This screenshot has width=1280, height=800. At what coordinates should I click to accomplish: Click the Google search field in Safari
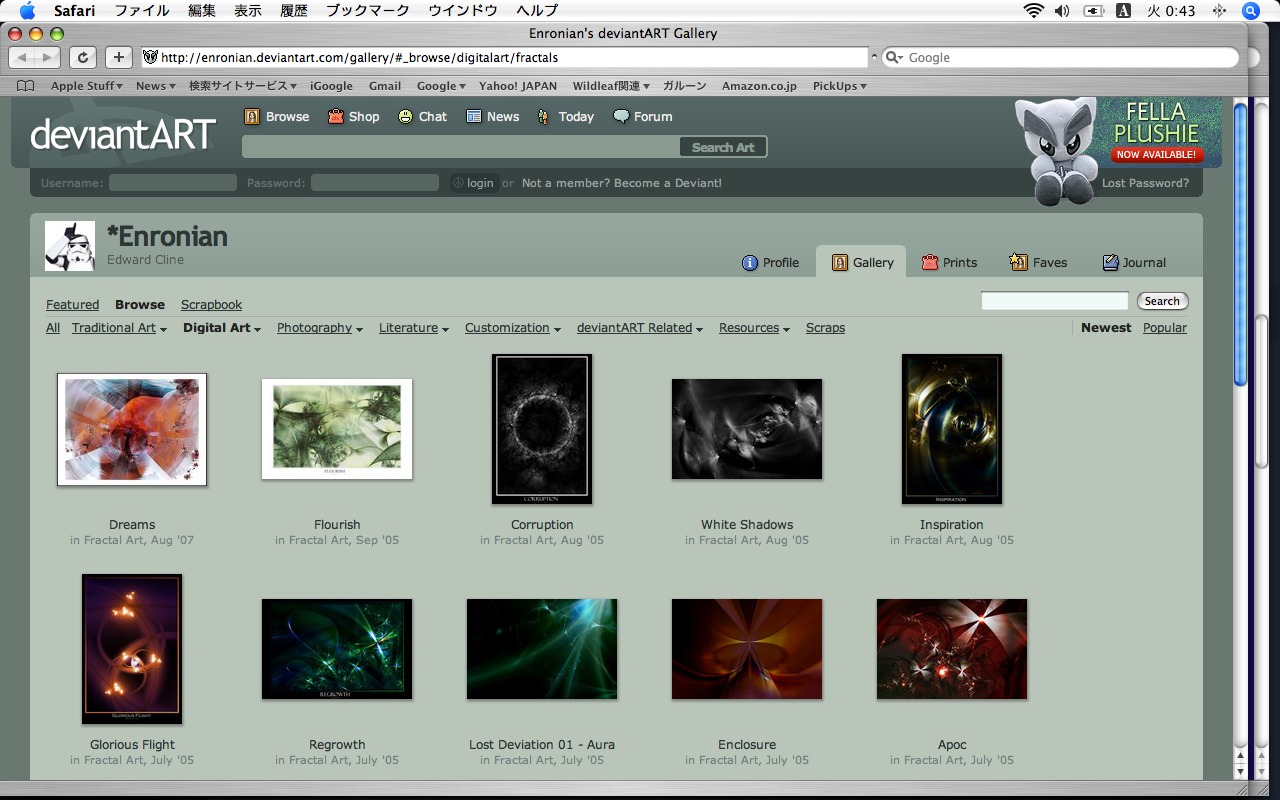pyautogui.click(x=1060, y=58)
